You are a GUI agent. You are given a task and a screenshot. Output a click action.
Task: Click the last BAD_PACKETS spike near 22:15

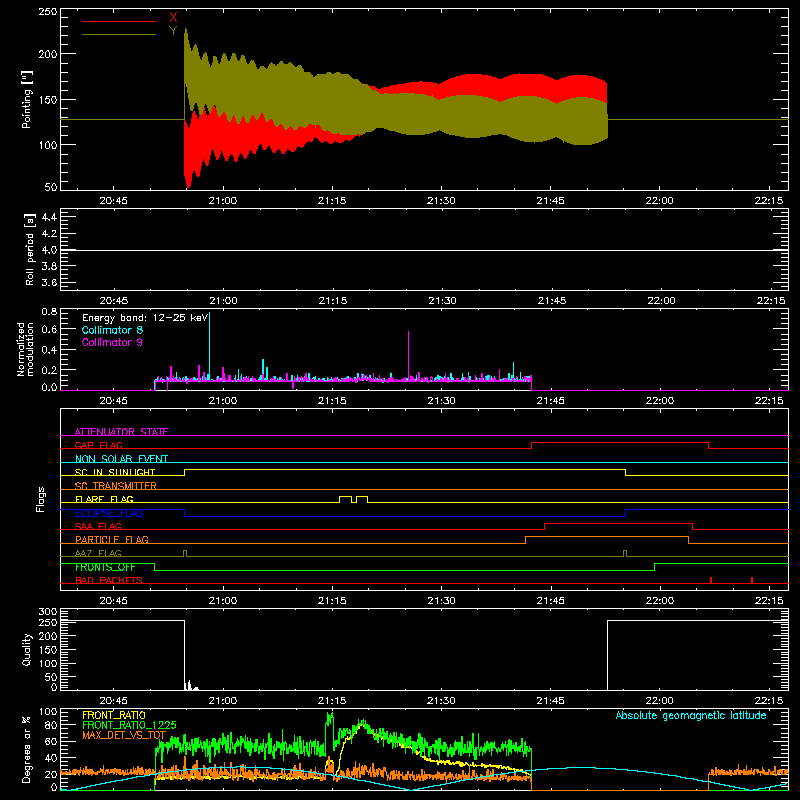coord(752,580)
